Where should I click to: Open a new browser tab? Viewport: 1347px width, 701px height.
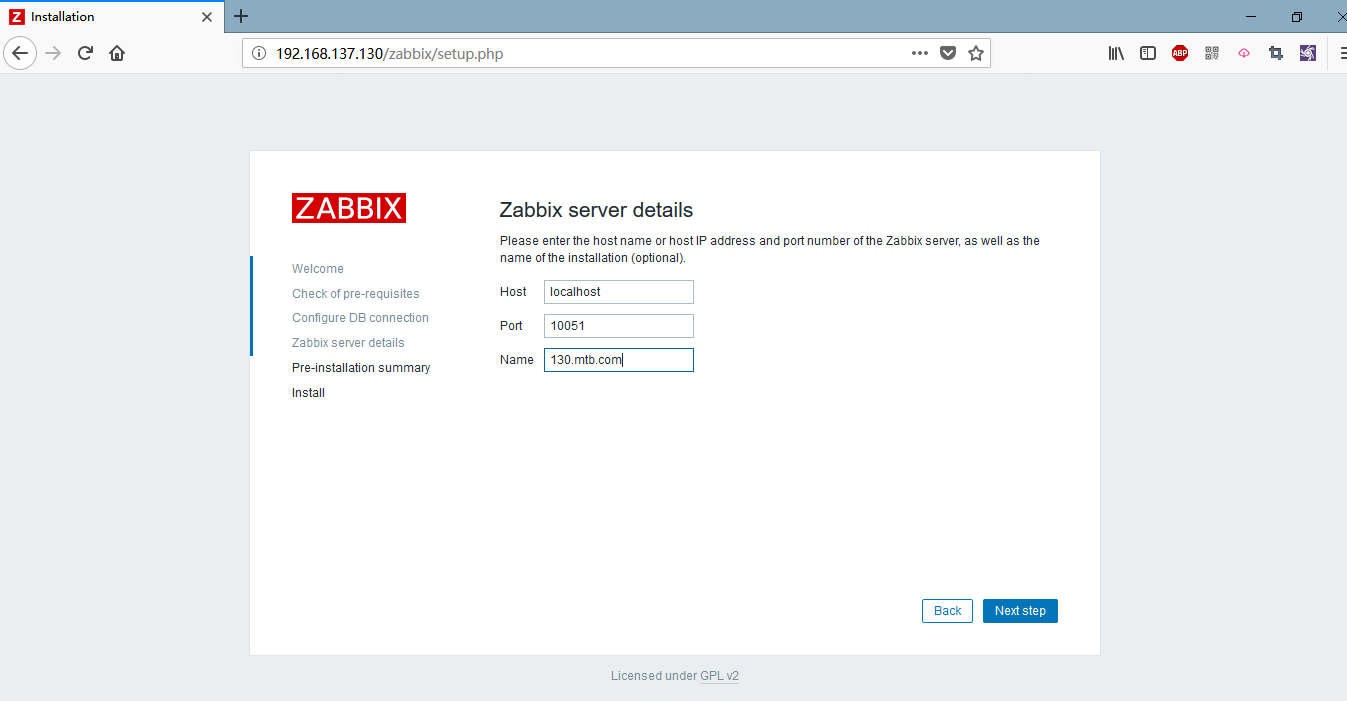pyautogui.click(x=241, y=16)
